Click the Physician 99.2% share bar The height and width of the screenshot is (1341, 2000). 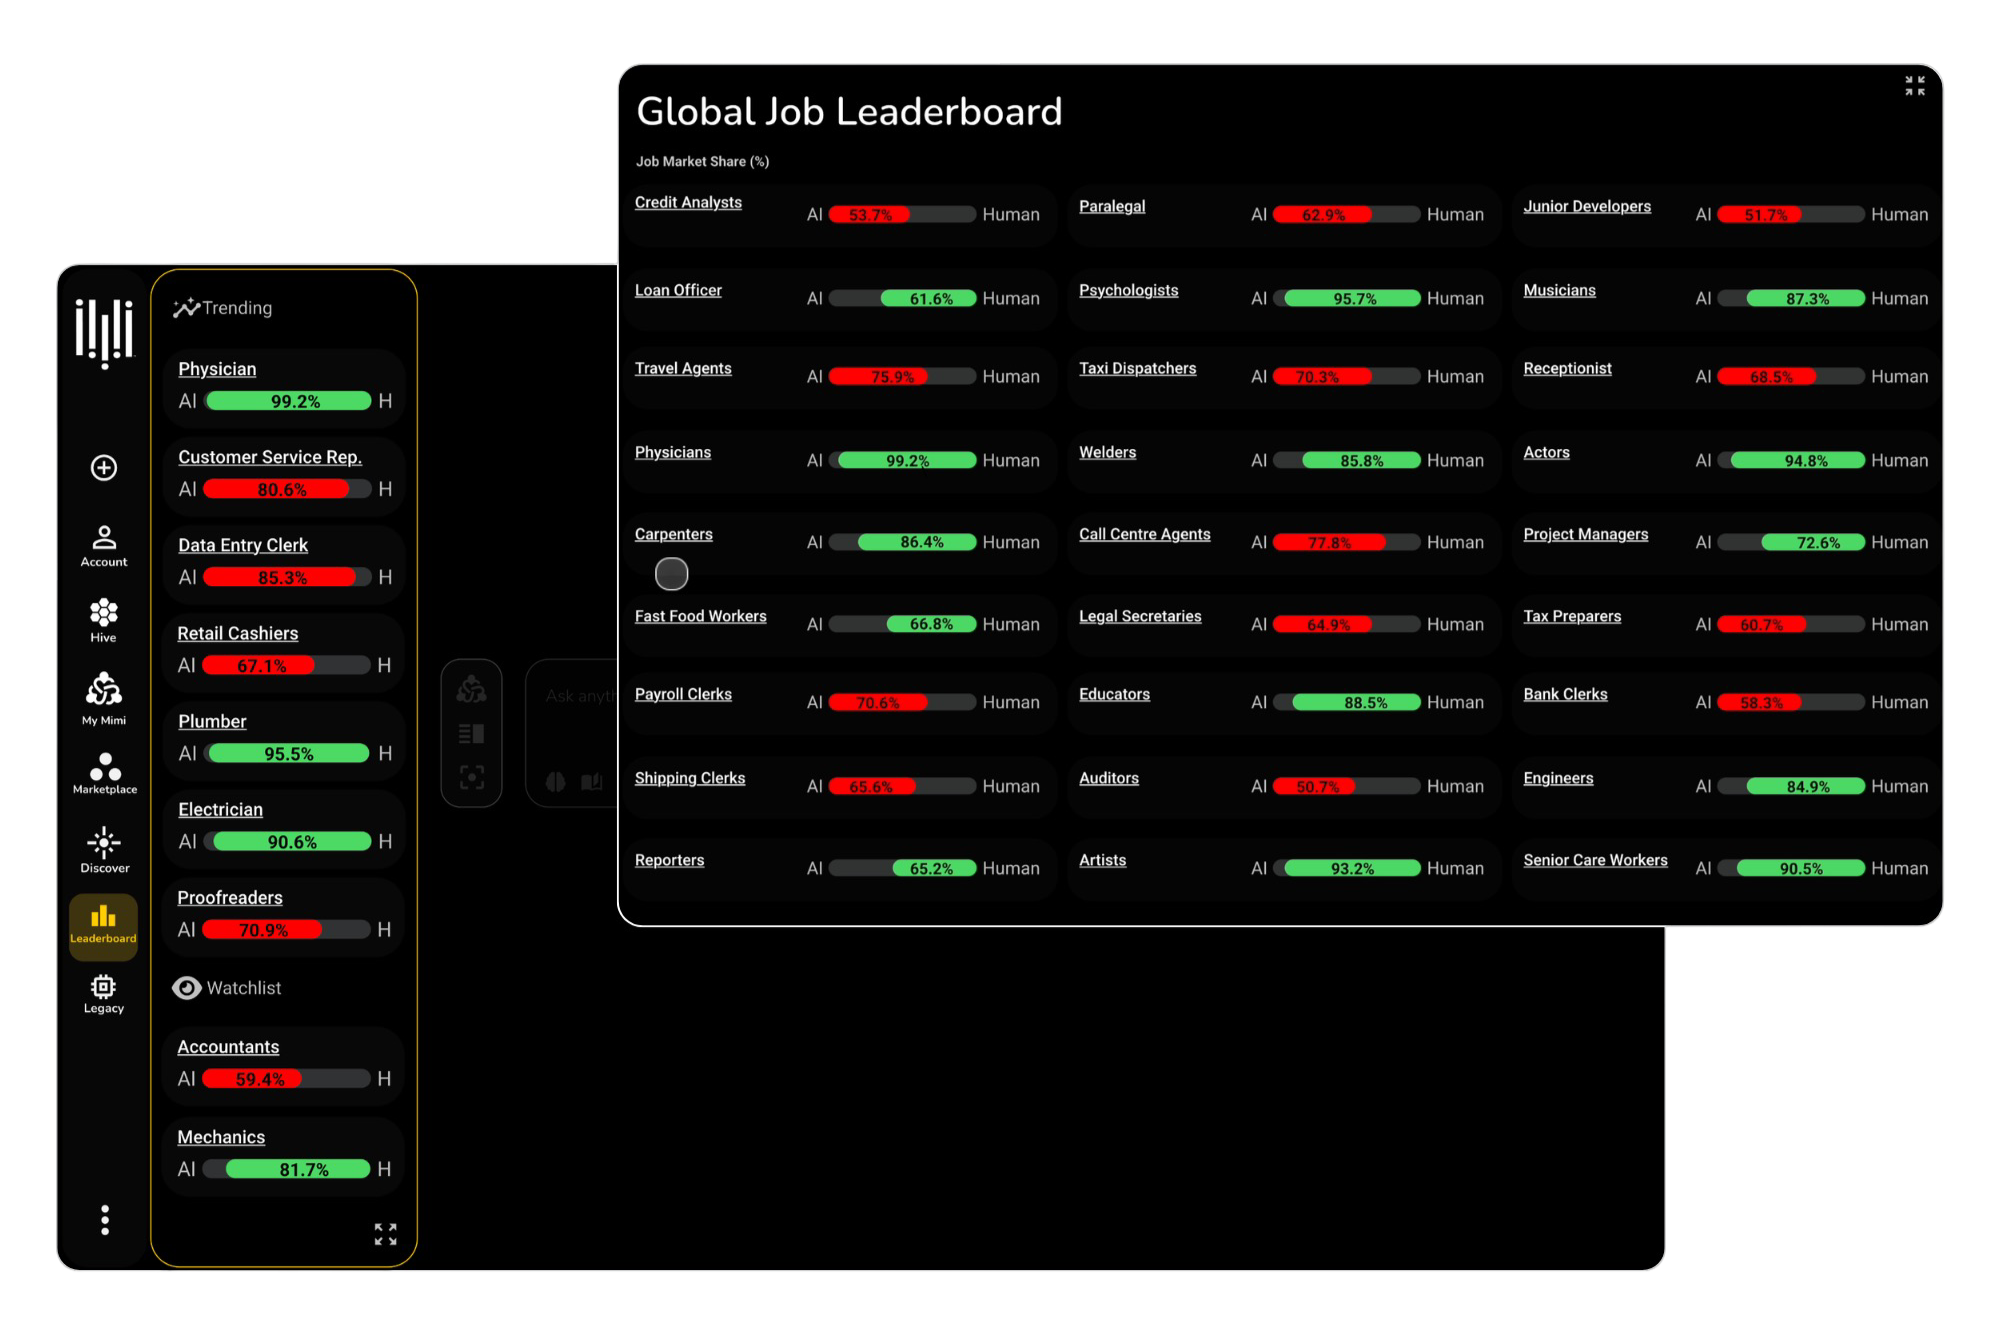[x=289, y=401]
